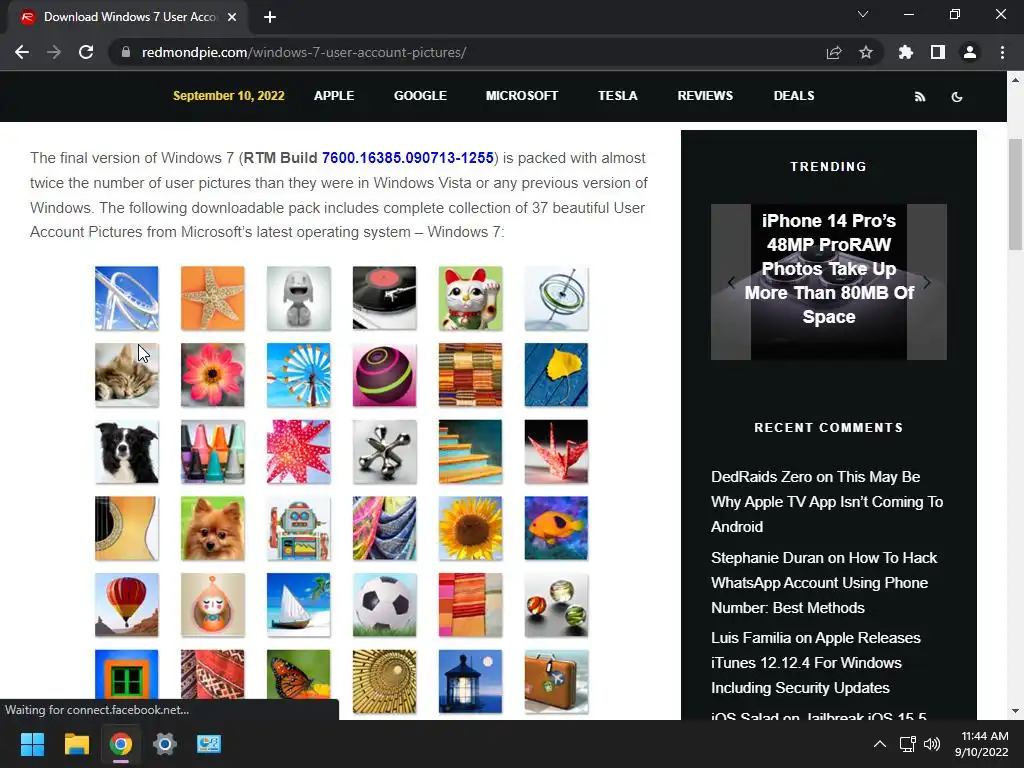The width and height of the screenshot is (1024, 768).
Task: Open Chrome extensions puzzle icon
Action: [x=906, y=52]
